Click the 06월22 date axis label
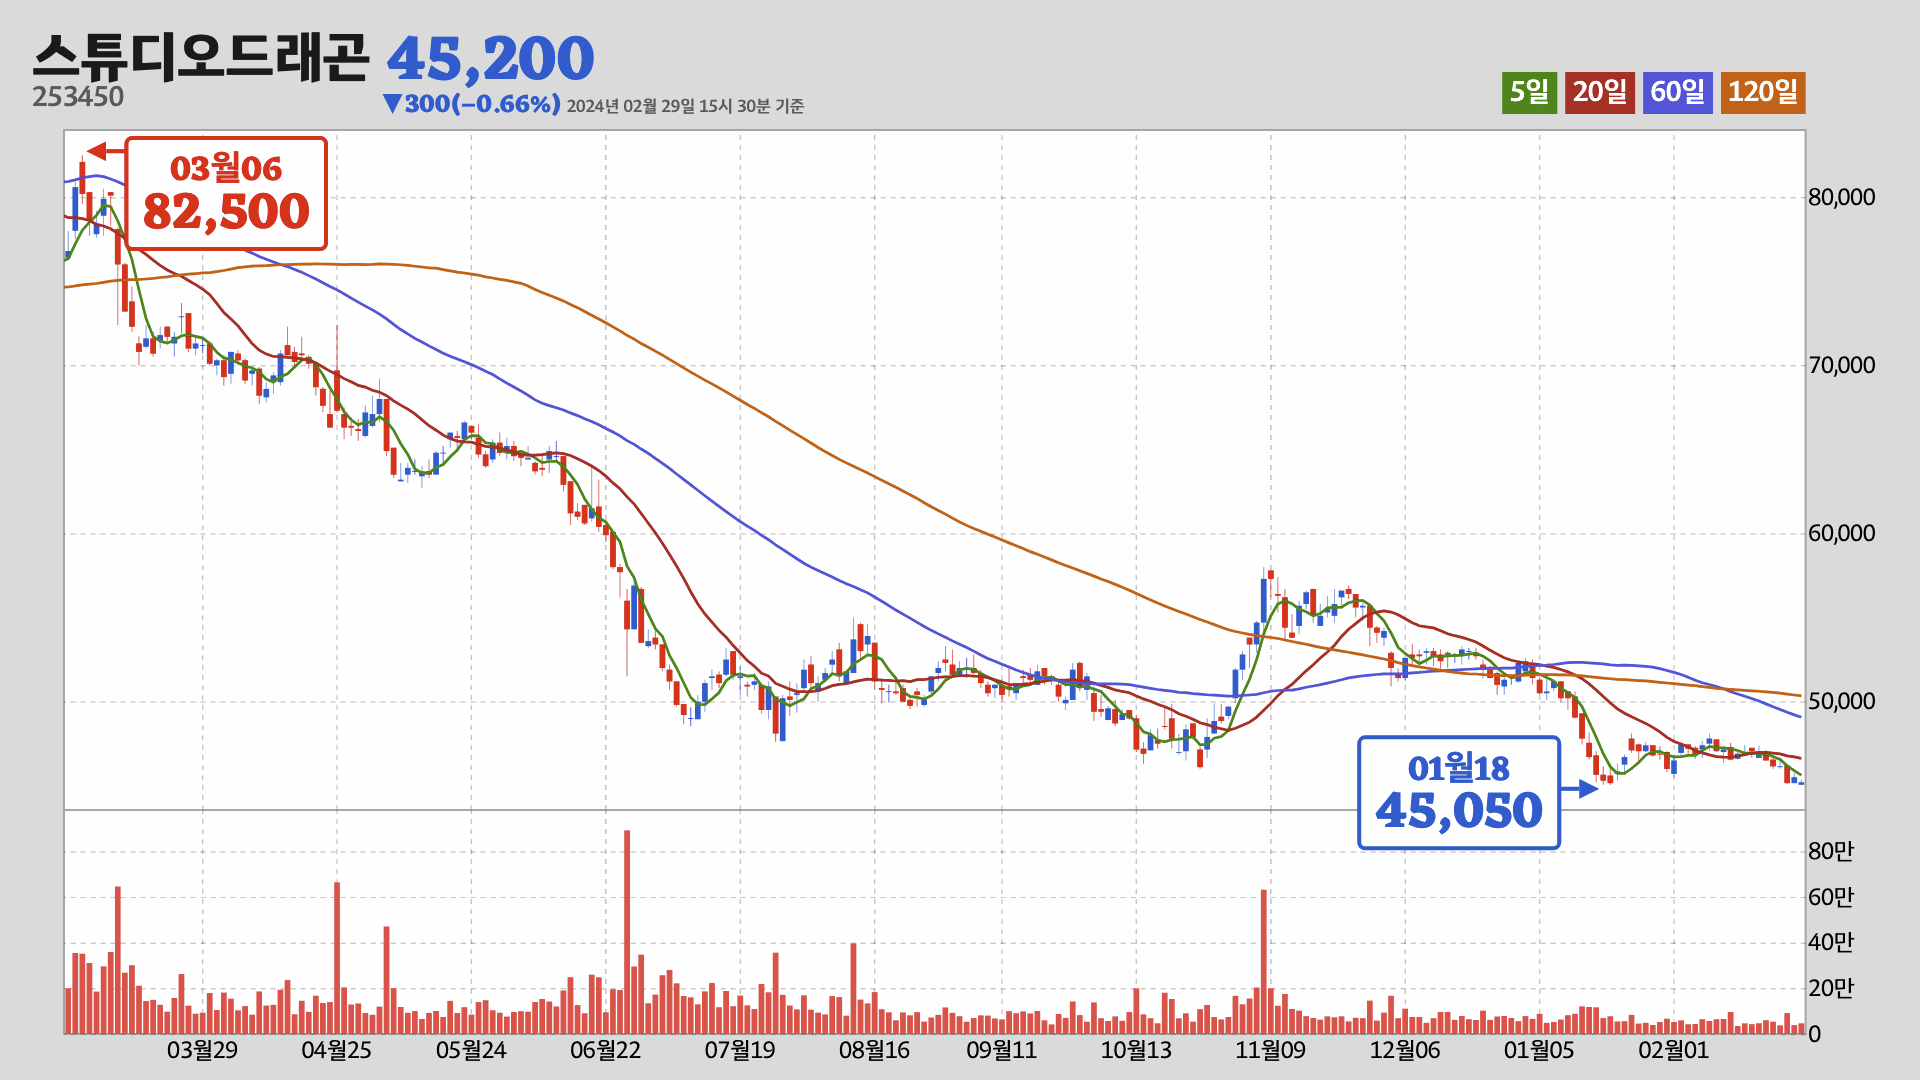This screenshot has width=1920, height=1080. tap(605, 1050)
